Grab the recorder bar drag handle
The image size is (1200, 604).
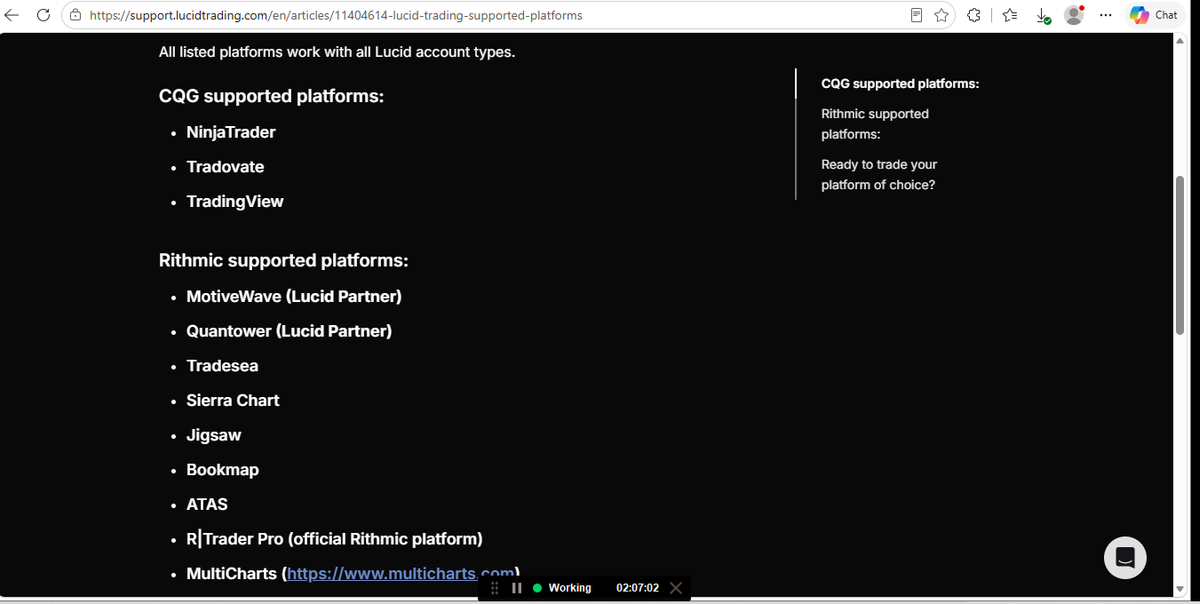pyautogui.click(x=495, y=588)
